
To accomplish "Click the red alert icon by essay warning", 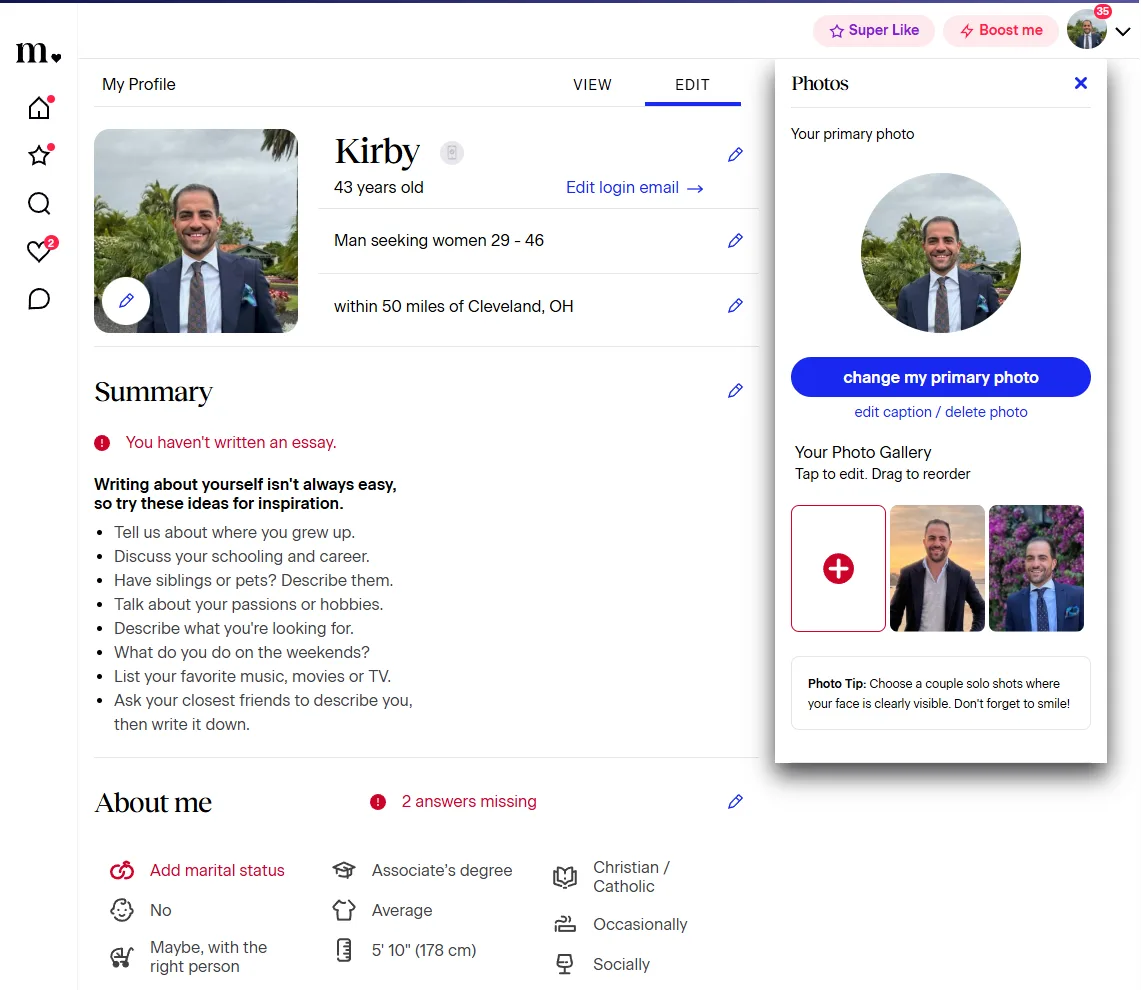I will pyautogui.click(x=102, y=443).
